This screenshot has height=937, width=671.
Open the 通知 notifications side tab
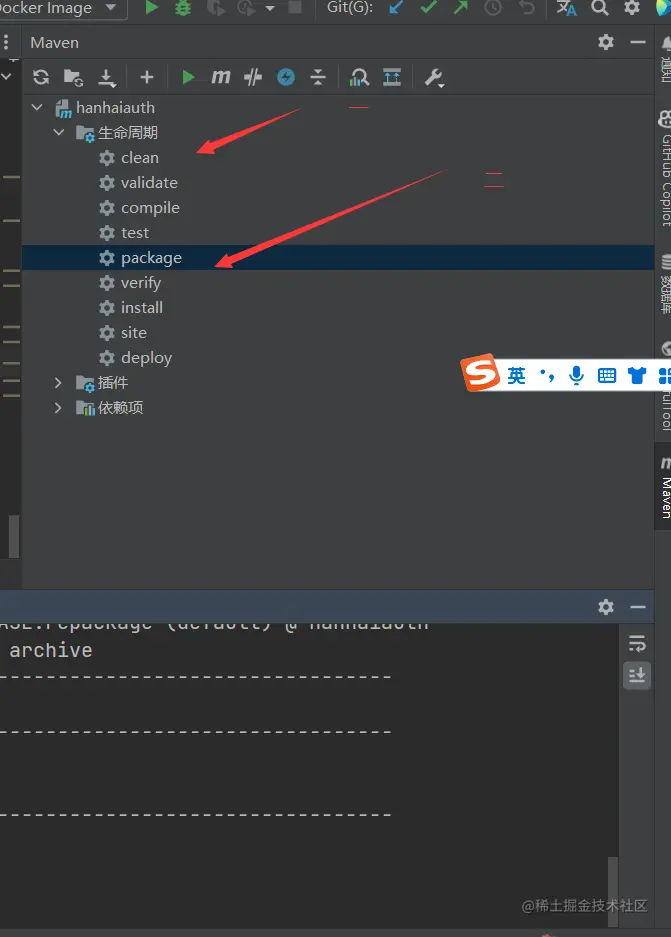pyautogui.click(x=664, y=59)
